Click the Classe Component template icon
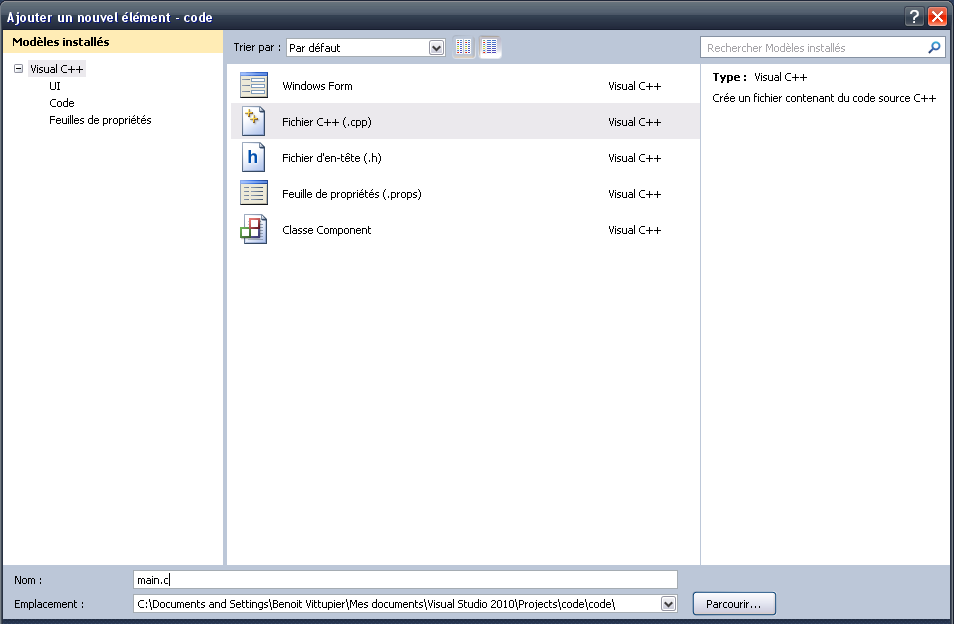Image resolution: width=954 pixels, height=624 pixels. coord(254,230)
